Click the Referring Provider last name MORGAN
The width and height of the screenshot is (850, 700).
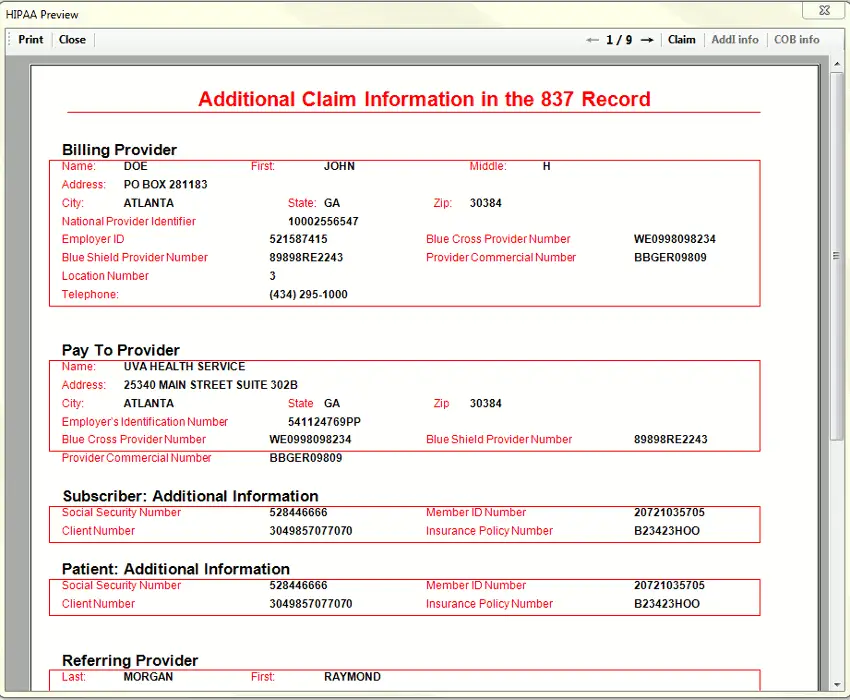(x=148, y=677)
